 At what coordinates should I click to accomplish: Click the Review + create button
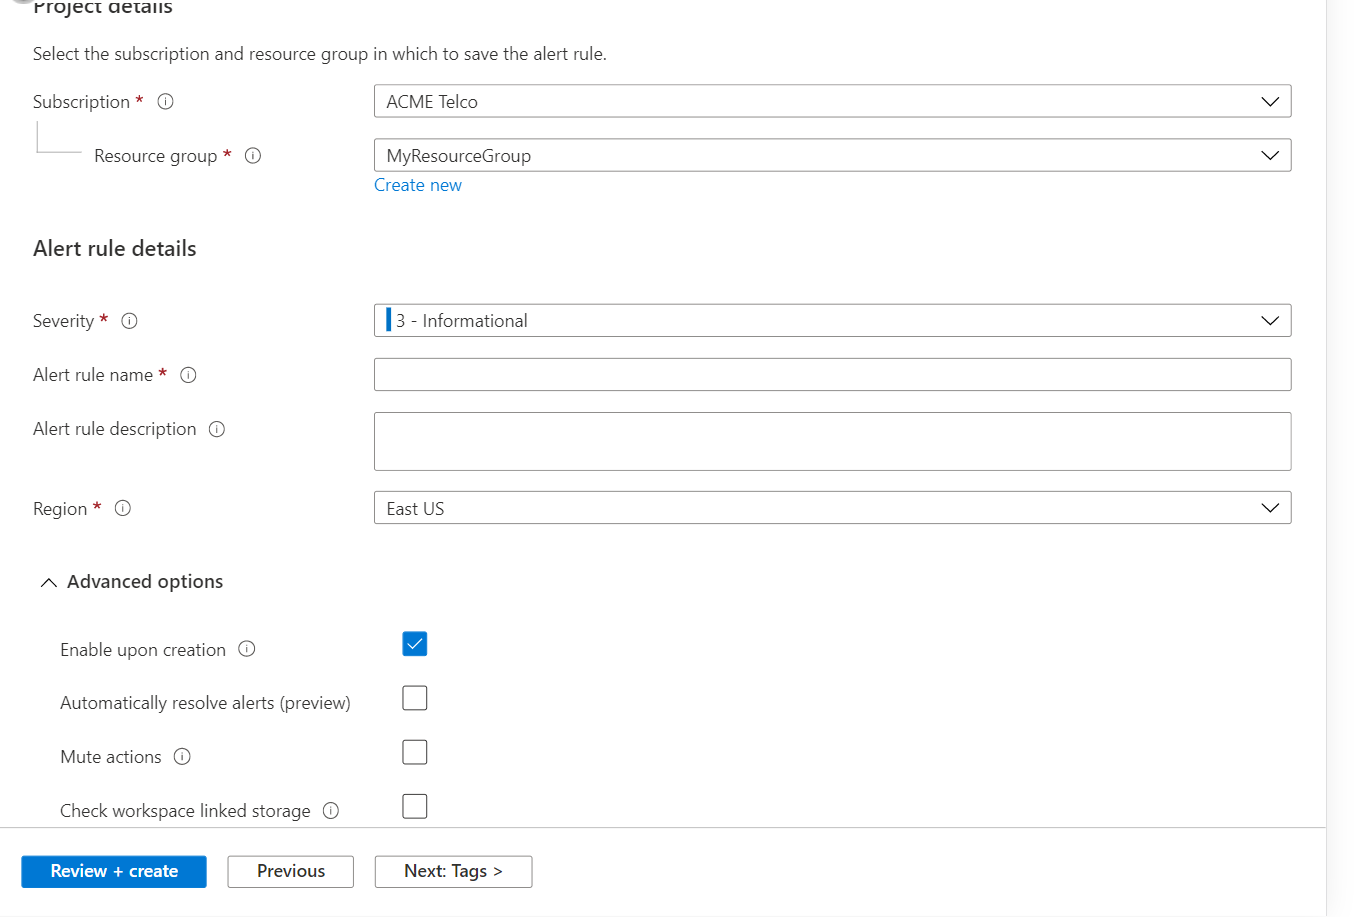click(114, 871)
